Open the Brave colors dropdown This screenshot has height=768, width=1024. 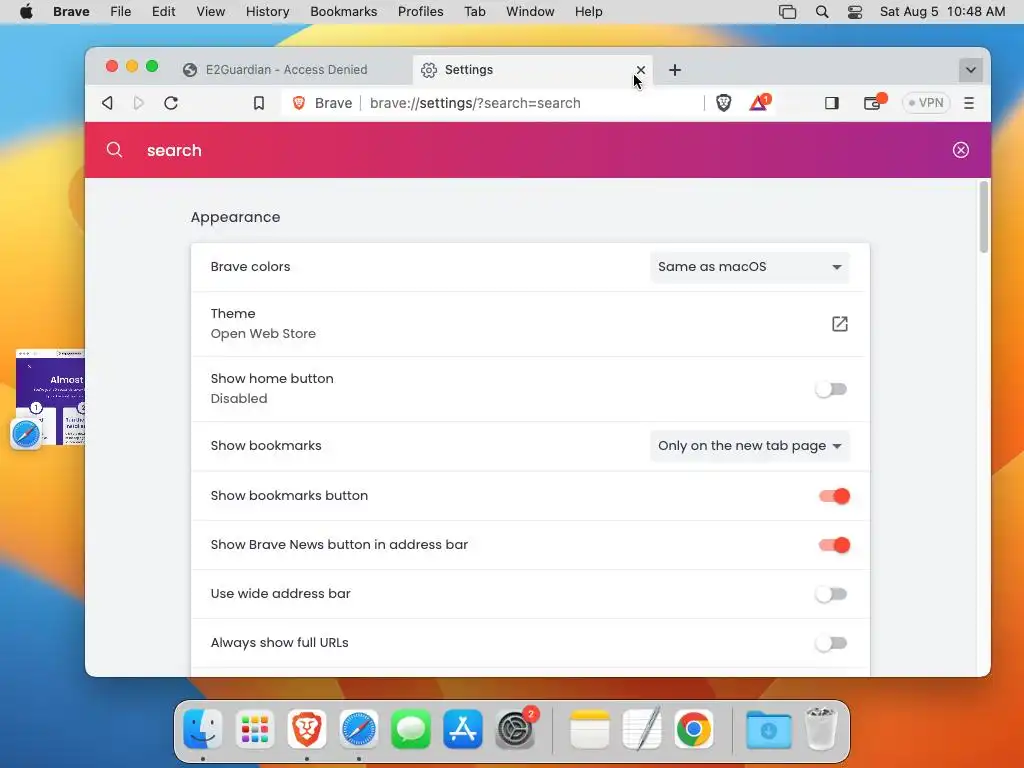[x=750, y=267]
